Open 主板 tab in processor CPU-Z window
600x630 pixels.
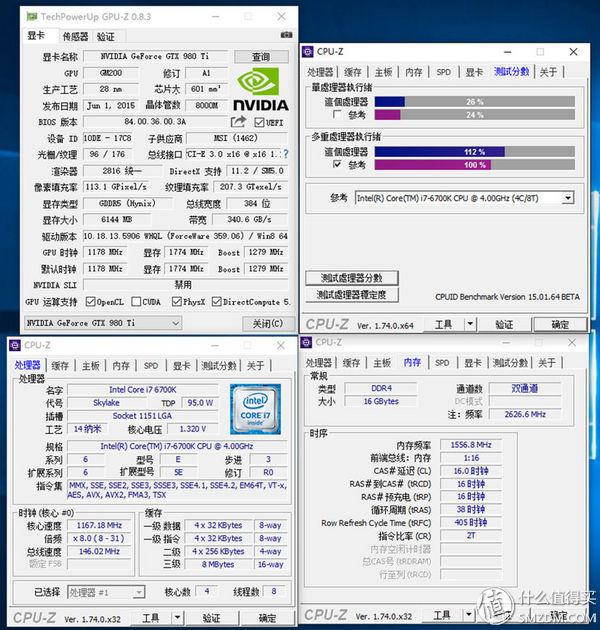[x=91, y=366]
